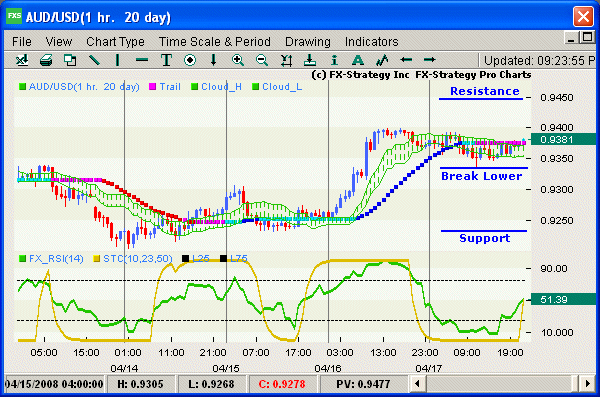Select the diagonal trend line tool
600x397 pixels.
(x=94, y=60)
